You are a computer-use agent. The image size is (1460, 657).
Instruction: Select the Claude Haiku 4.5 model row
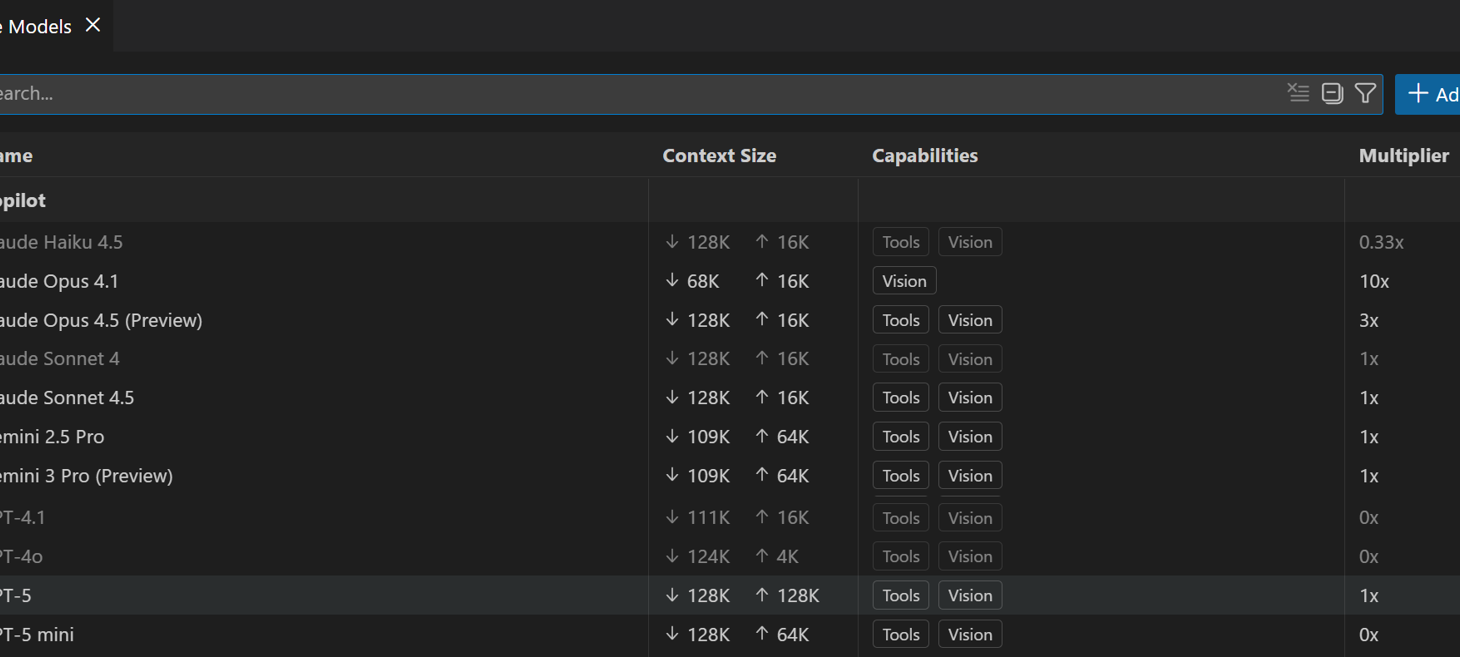730,242
